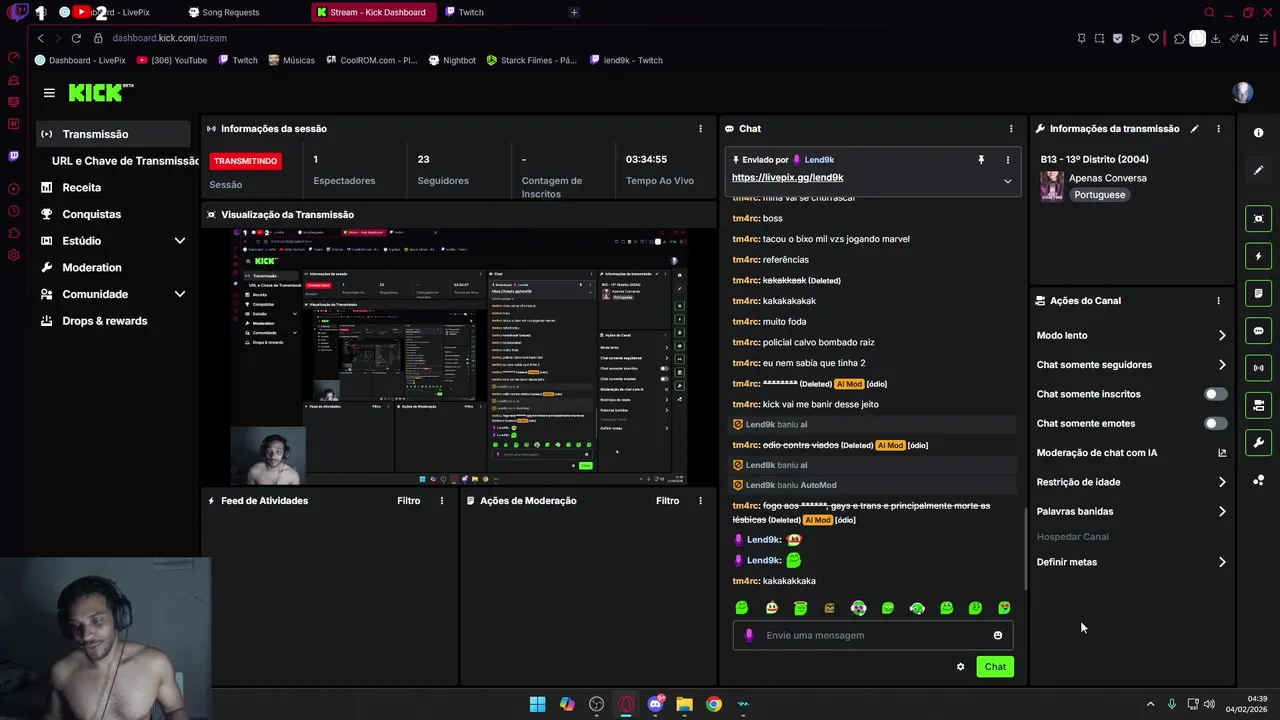The height and width of the screenshot is (720, 1280).
Task: Open the Chat panel three-dot menu
Action: (x=1011, y=129)
